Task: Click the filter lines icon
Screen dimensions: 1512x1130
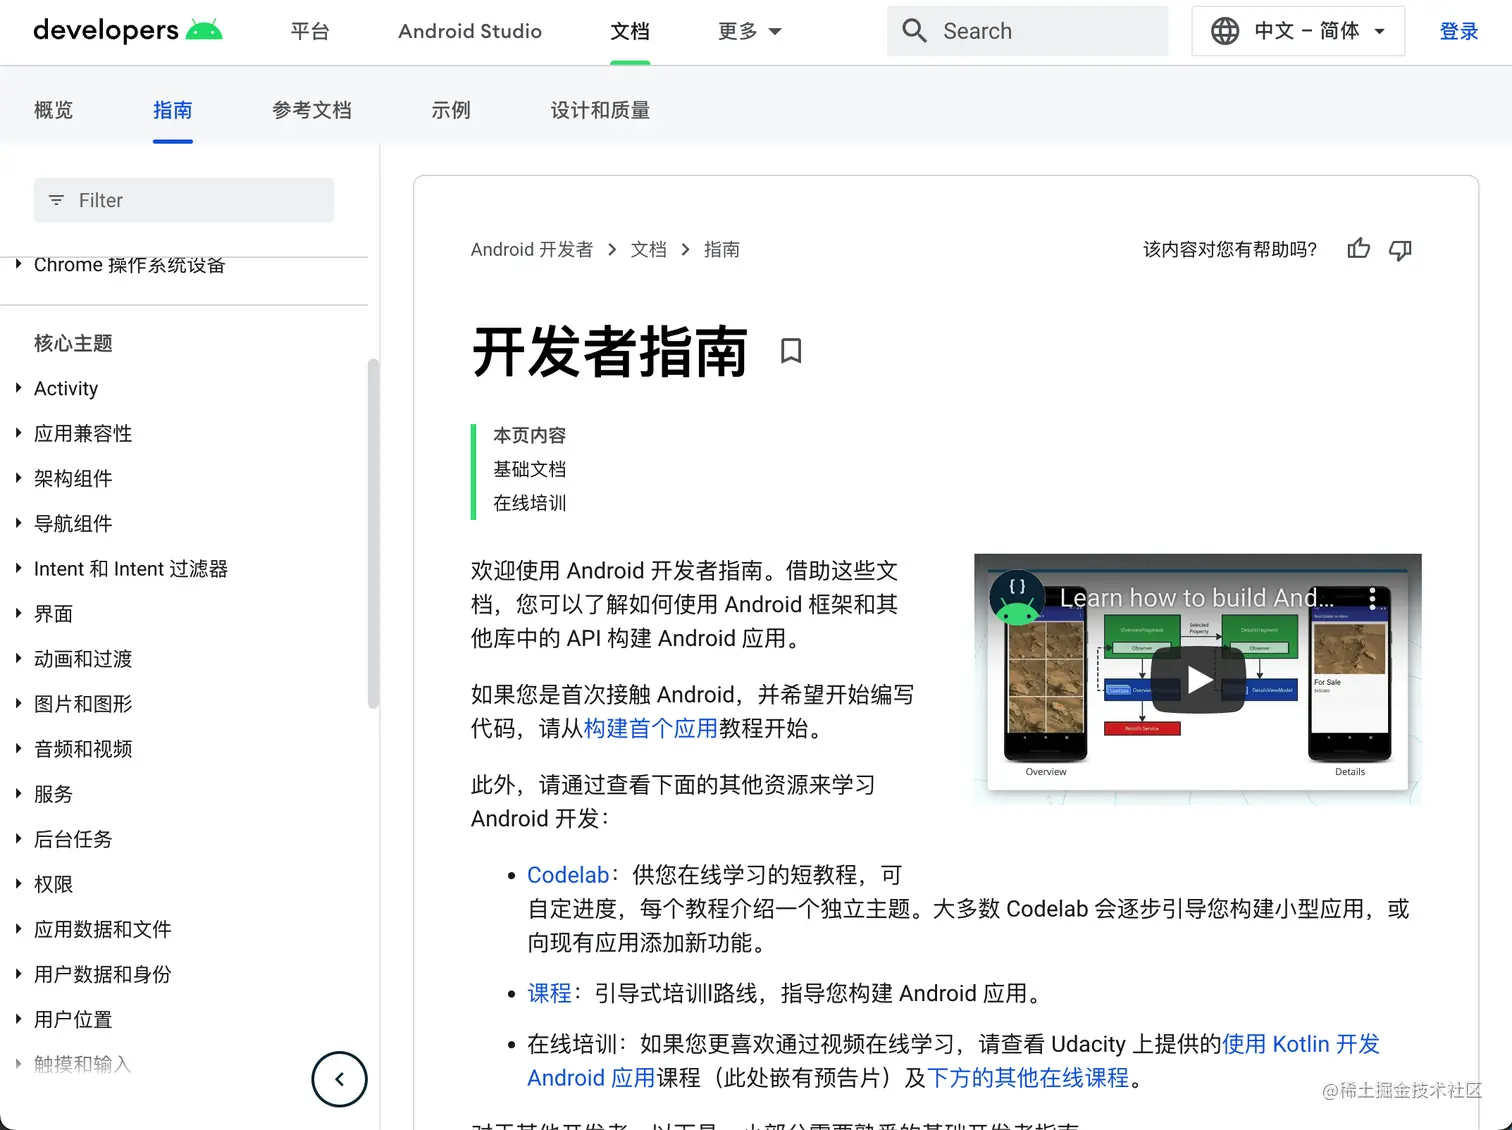Action: [x=57, y=200]
